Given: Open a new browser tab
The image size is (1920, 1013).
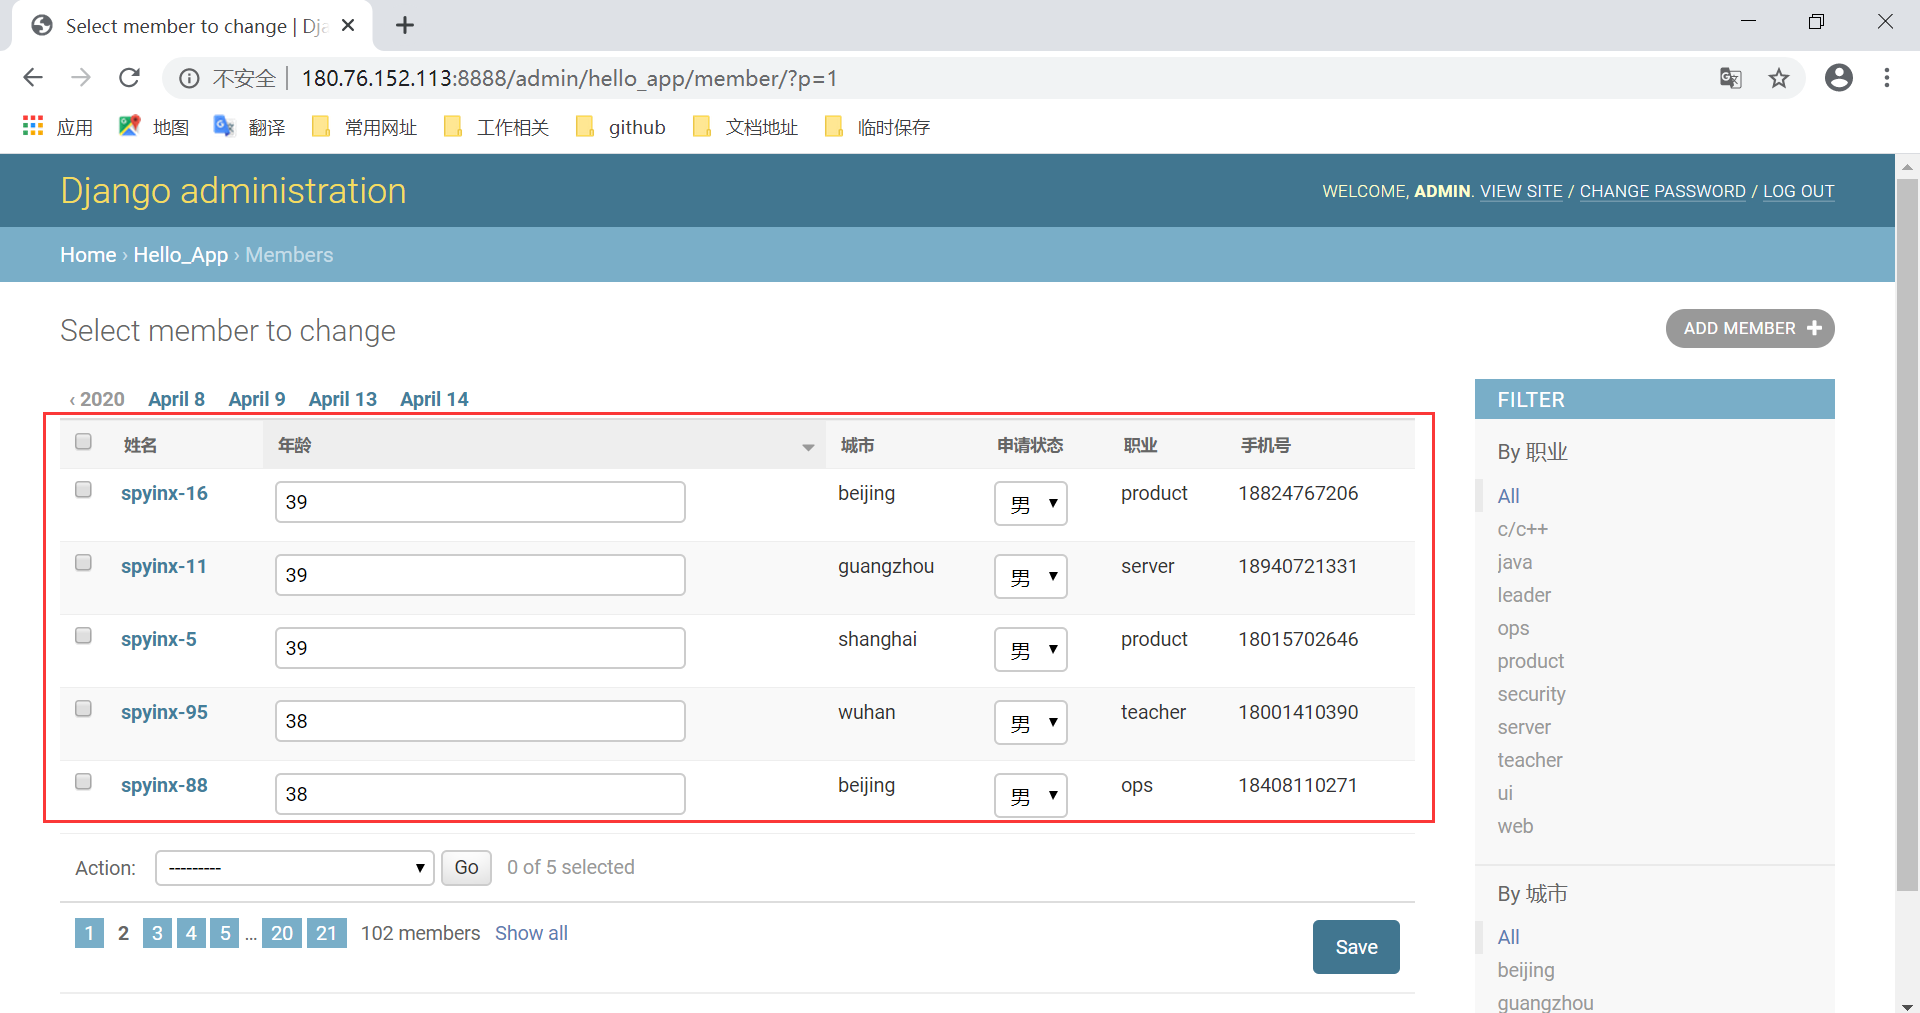Looking at the screenshot, I should point(405,25).
